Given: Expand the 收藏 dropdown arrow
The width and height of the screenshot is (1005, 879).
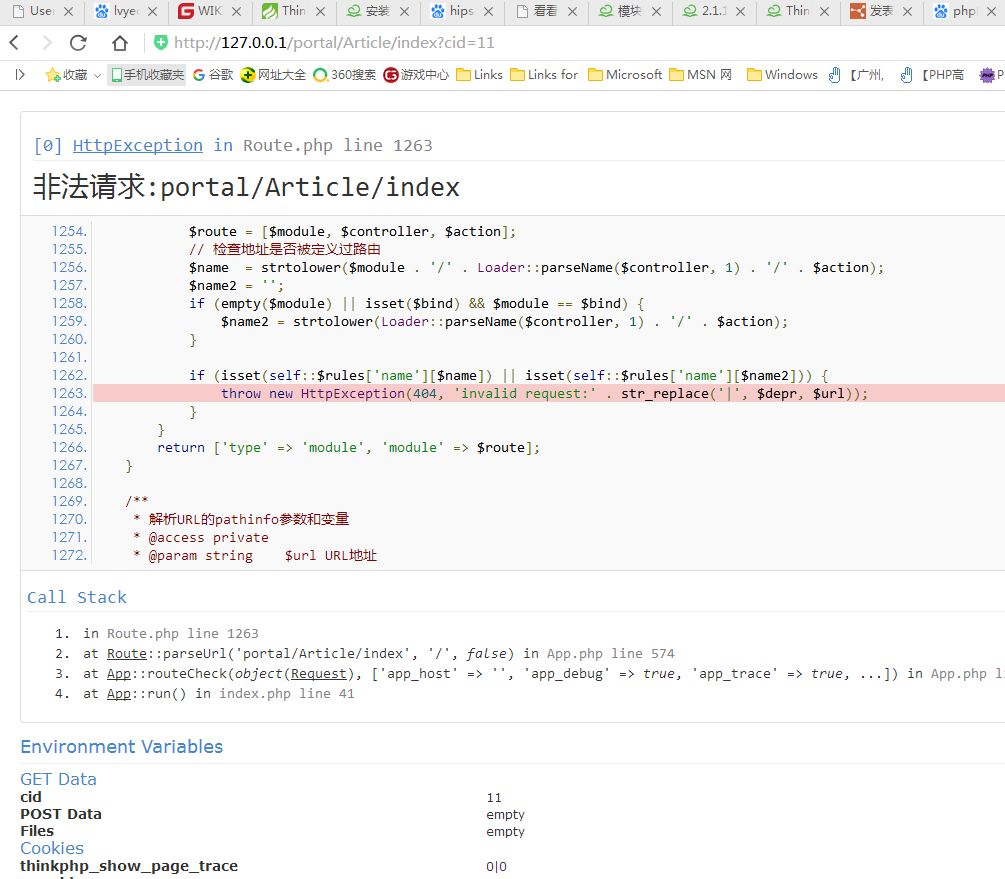Looking at the screenshot, I should (97, 76).
